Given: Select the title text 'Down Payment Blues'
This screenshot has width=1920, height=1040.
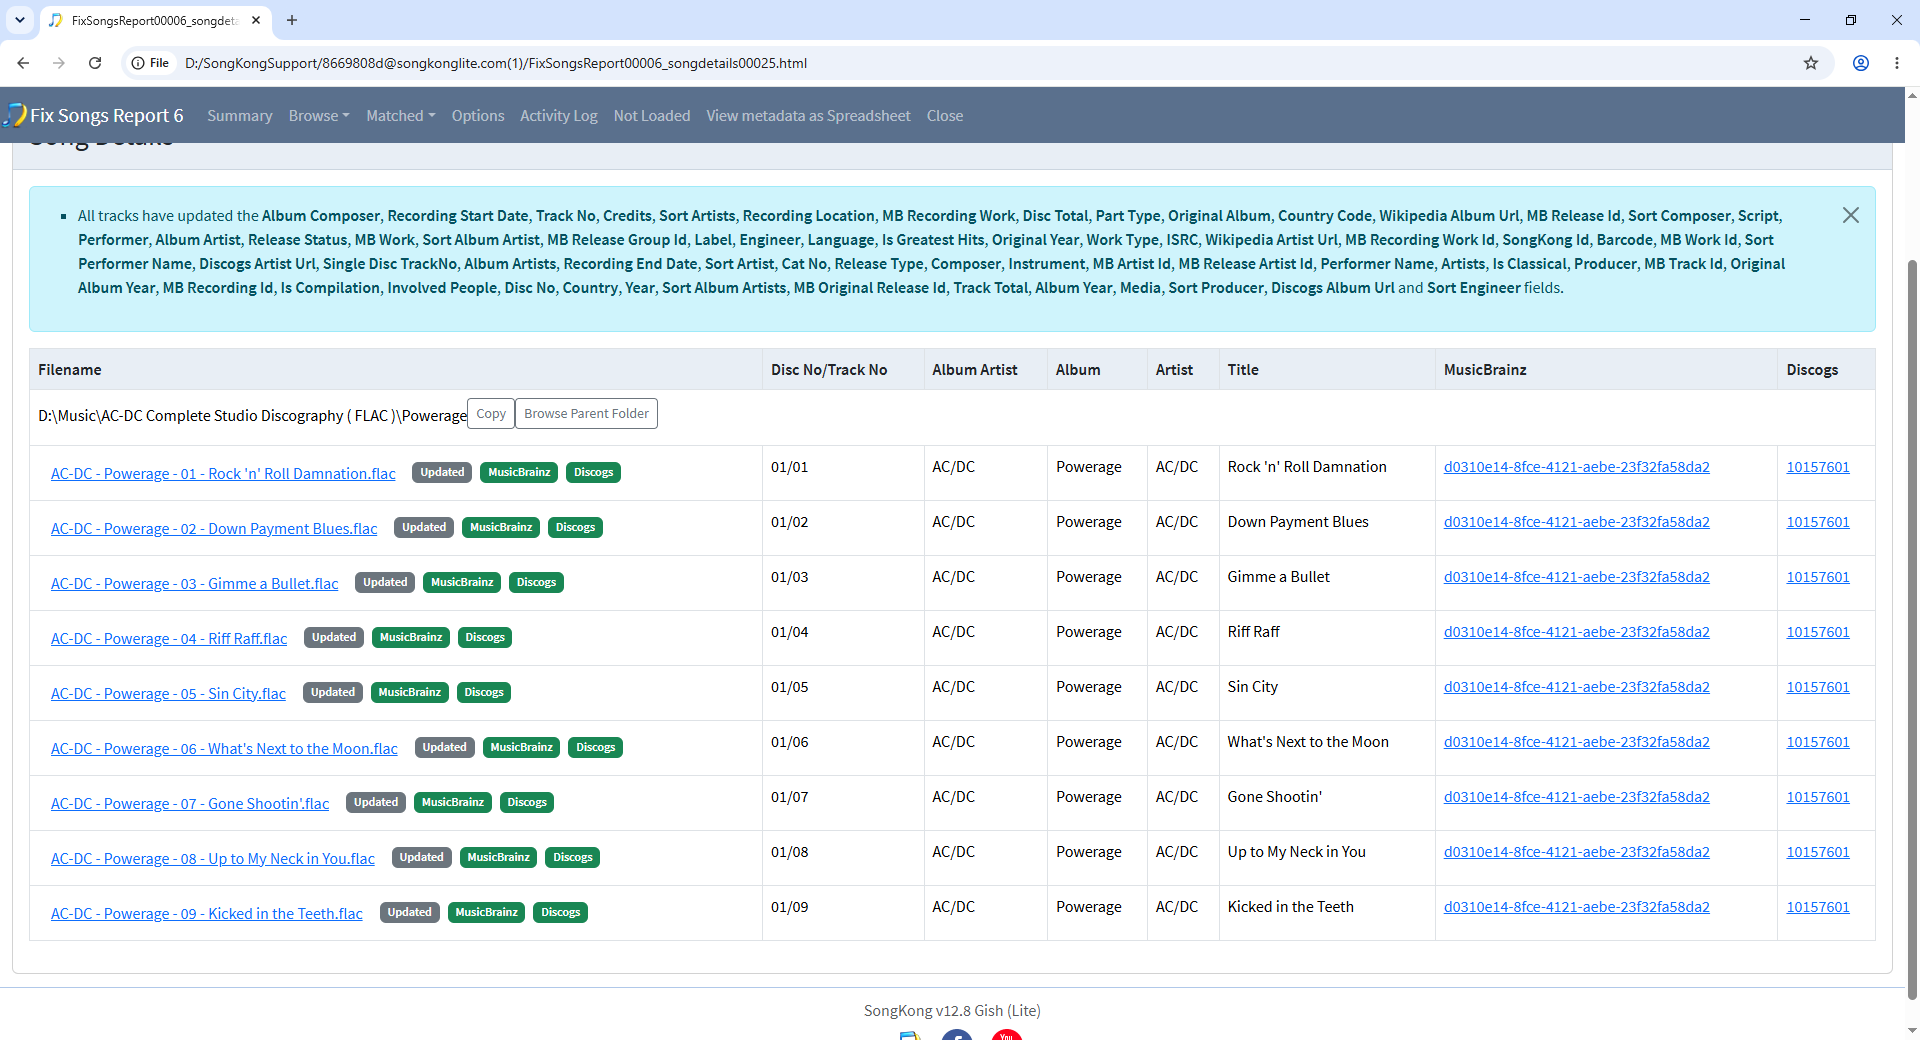Looking at the screenshot, I should click(x=1298, y=522).
